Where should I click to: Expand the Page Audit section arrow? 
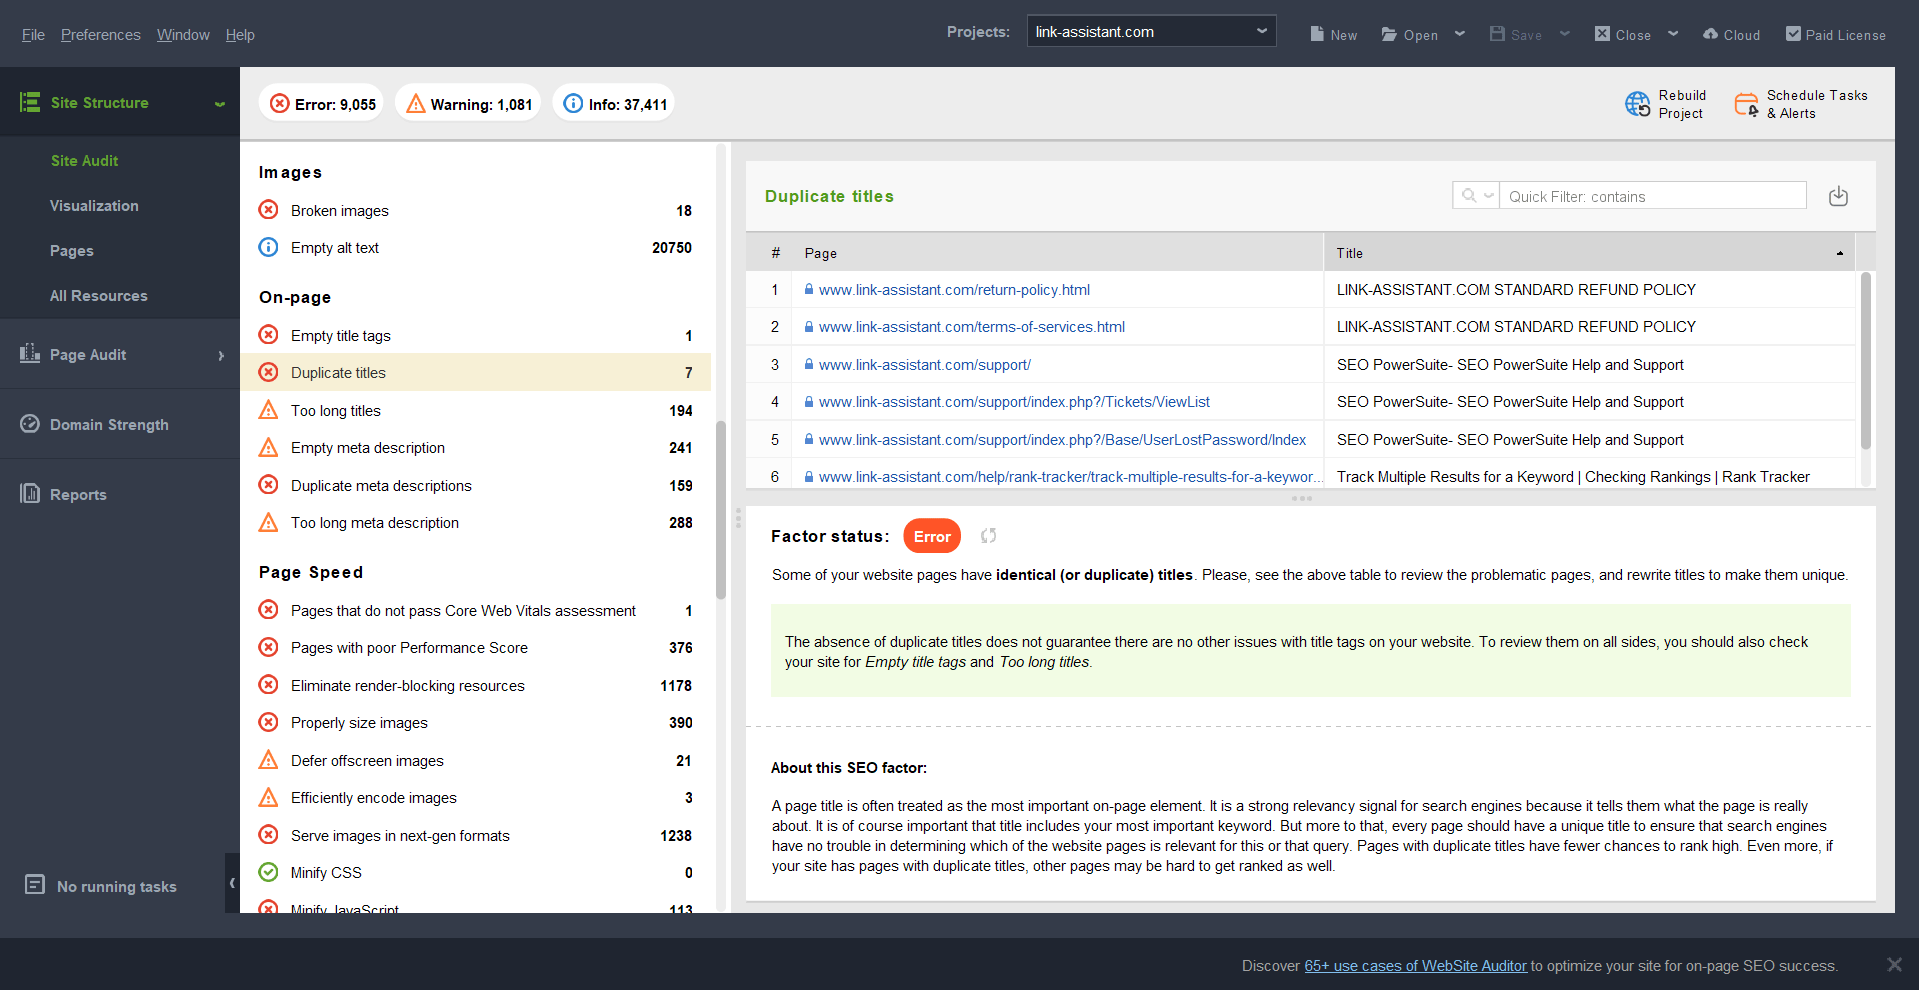(x=221, y=355)
